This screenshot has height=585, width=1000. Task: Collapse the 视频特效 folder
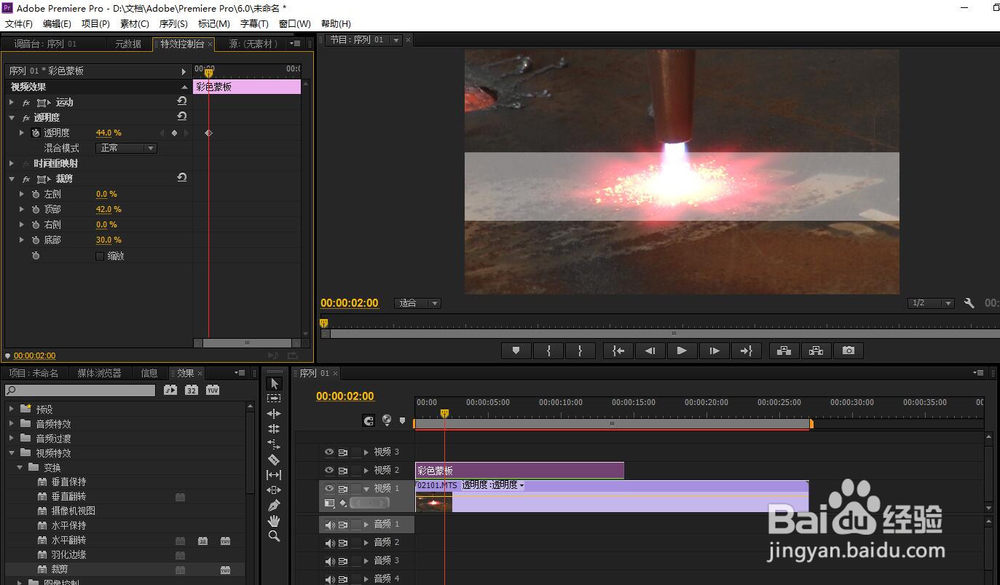click(11, 453)
